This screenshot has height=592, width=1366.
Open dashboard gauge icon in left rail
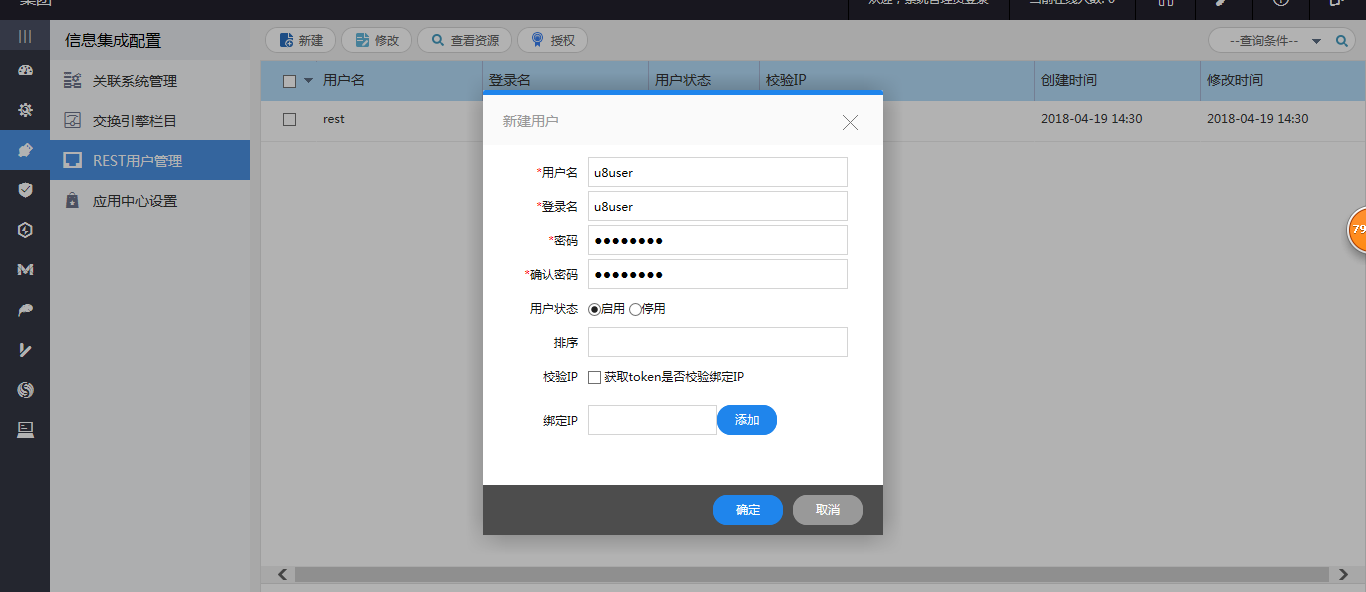25,71
